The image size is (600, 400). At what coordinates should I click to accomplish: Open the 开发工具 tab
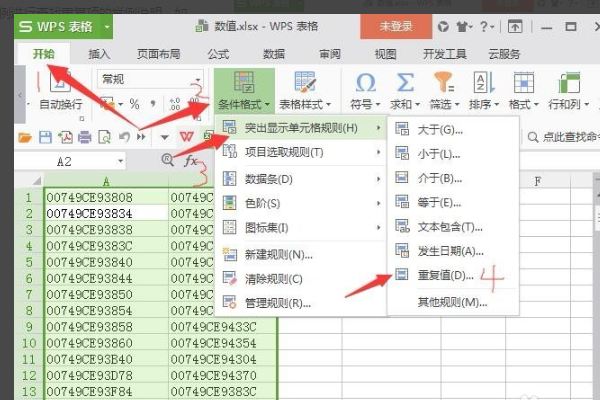pyautogui.click(x=445, y=54)
